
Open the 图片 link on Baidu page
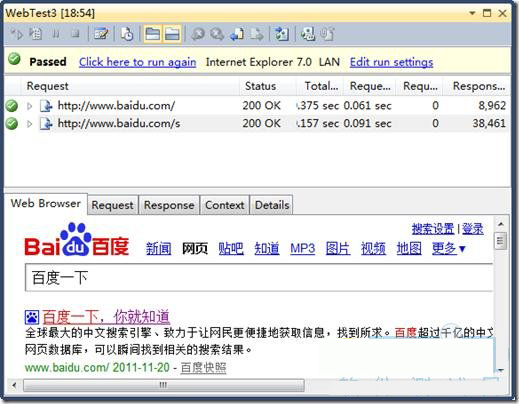coord(338,249)
